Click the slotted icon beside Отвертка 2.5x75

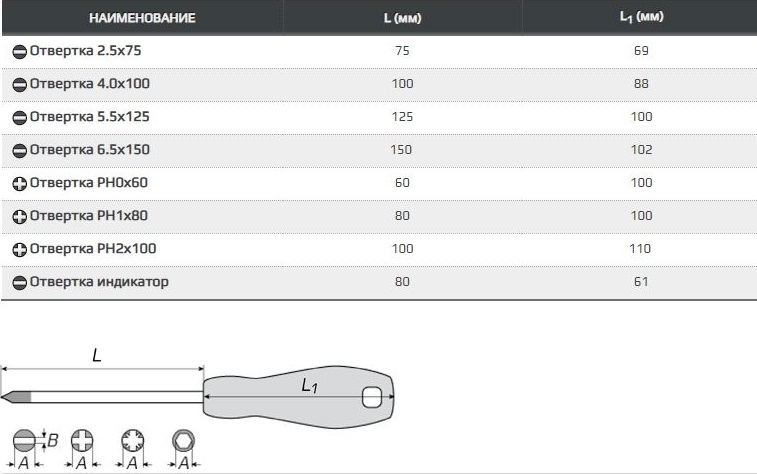click(x=20, y=50)
